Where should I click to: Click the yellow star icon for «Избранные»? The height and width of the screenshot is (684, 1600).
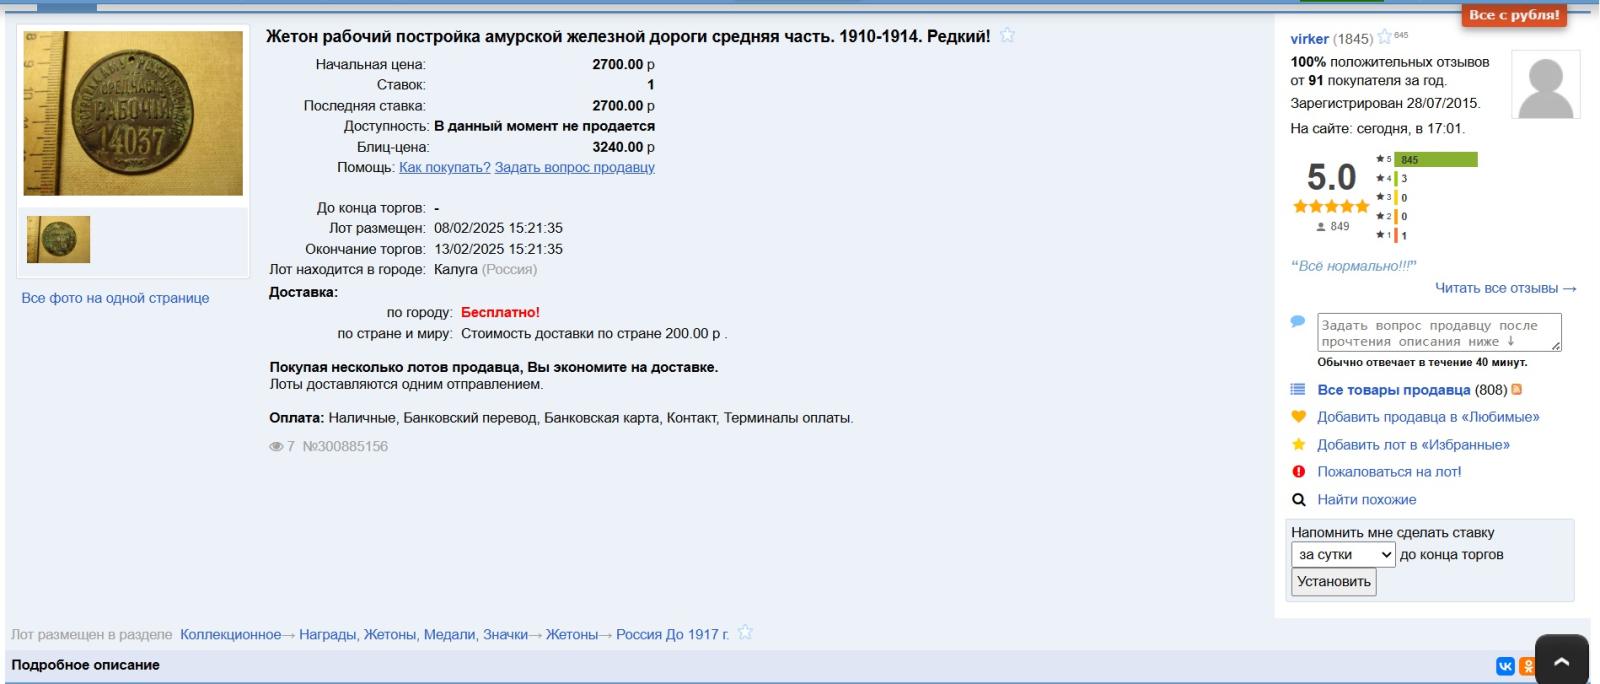[1298, 445]
